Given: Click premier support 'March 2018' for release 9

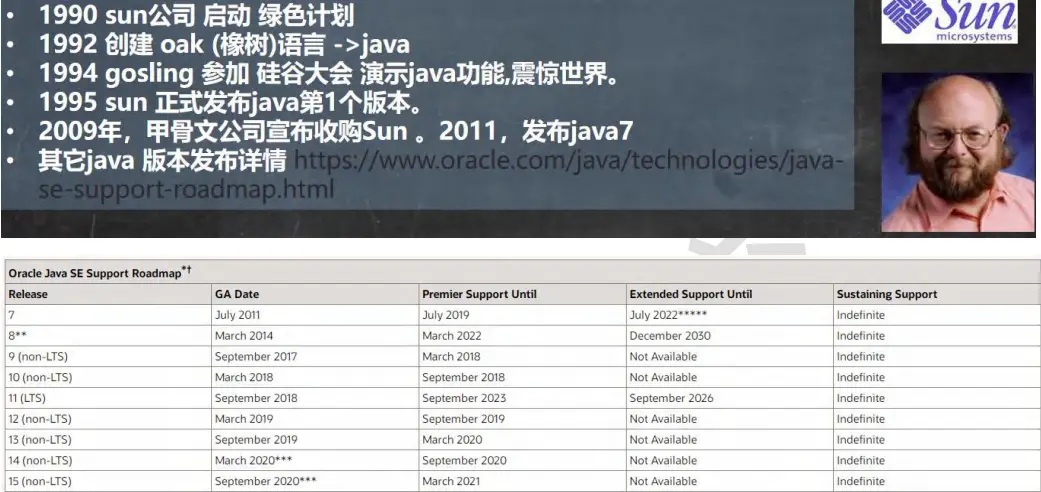Looking at the screenshot, I should coord(451,357).
